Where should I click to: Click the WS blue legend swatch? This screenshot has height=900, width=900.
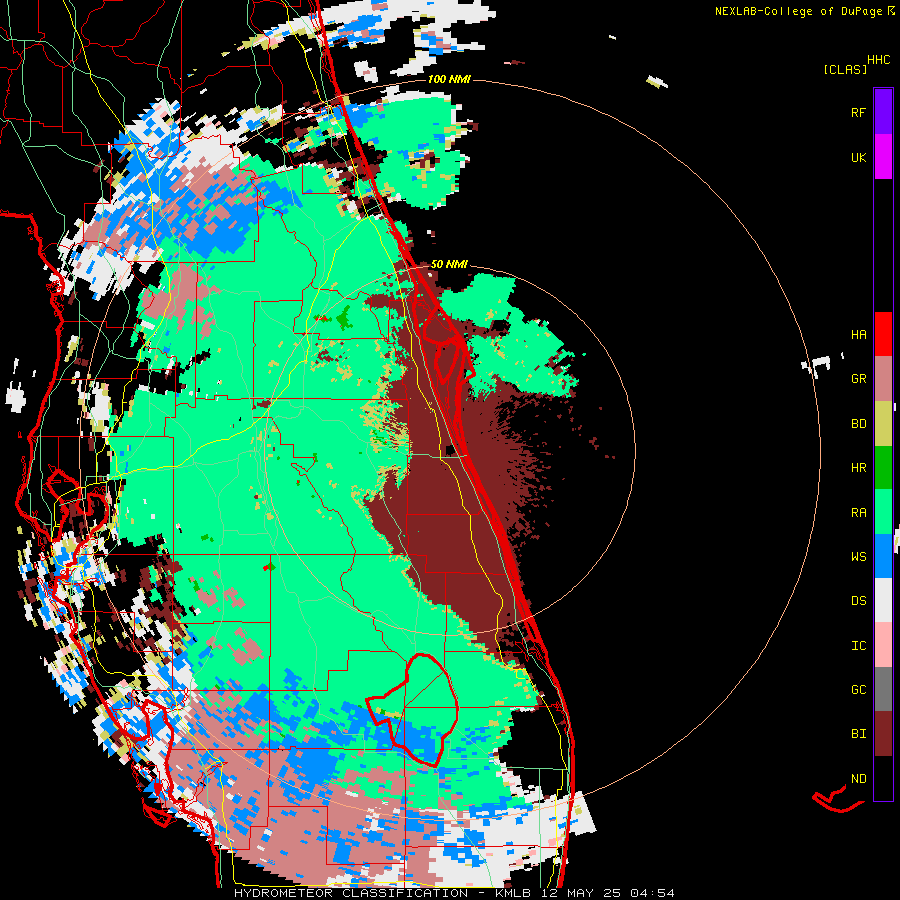coord(883,557)
